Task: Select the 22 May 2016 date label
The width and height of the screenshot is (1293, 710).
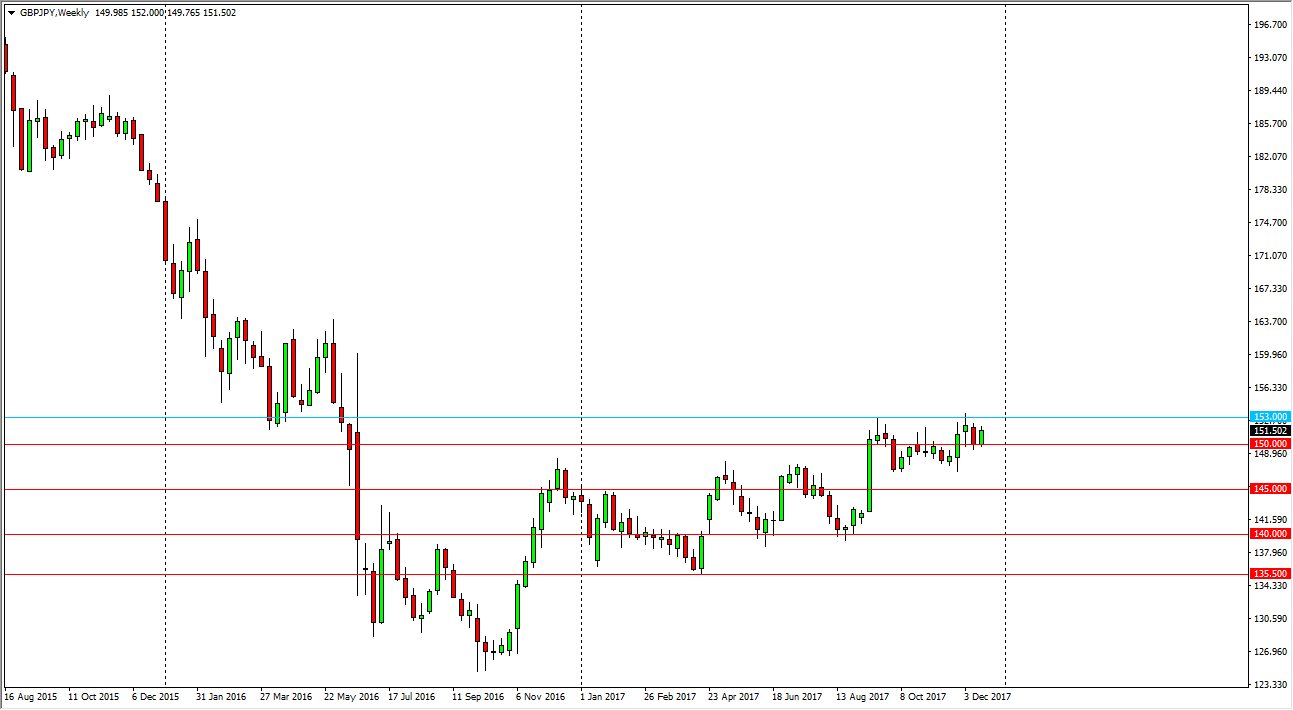Action: (x=349, y=696)
